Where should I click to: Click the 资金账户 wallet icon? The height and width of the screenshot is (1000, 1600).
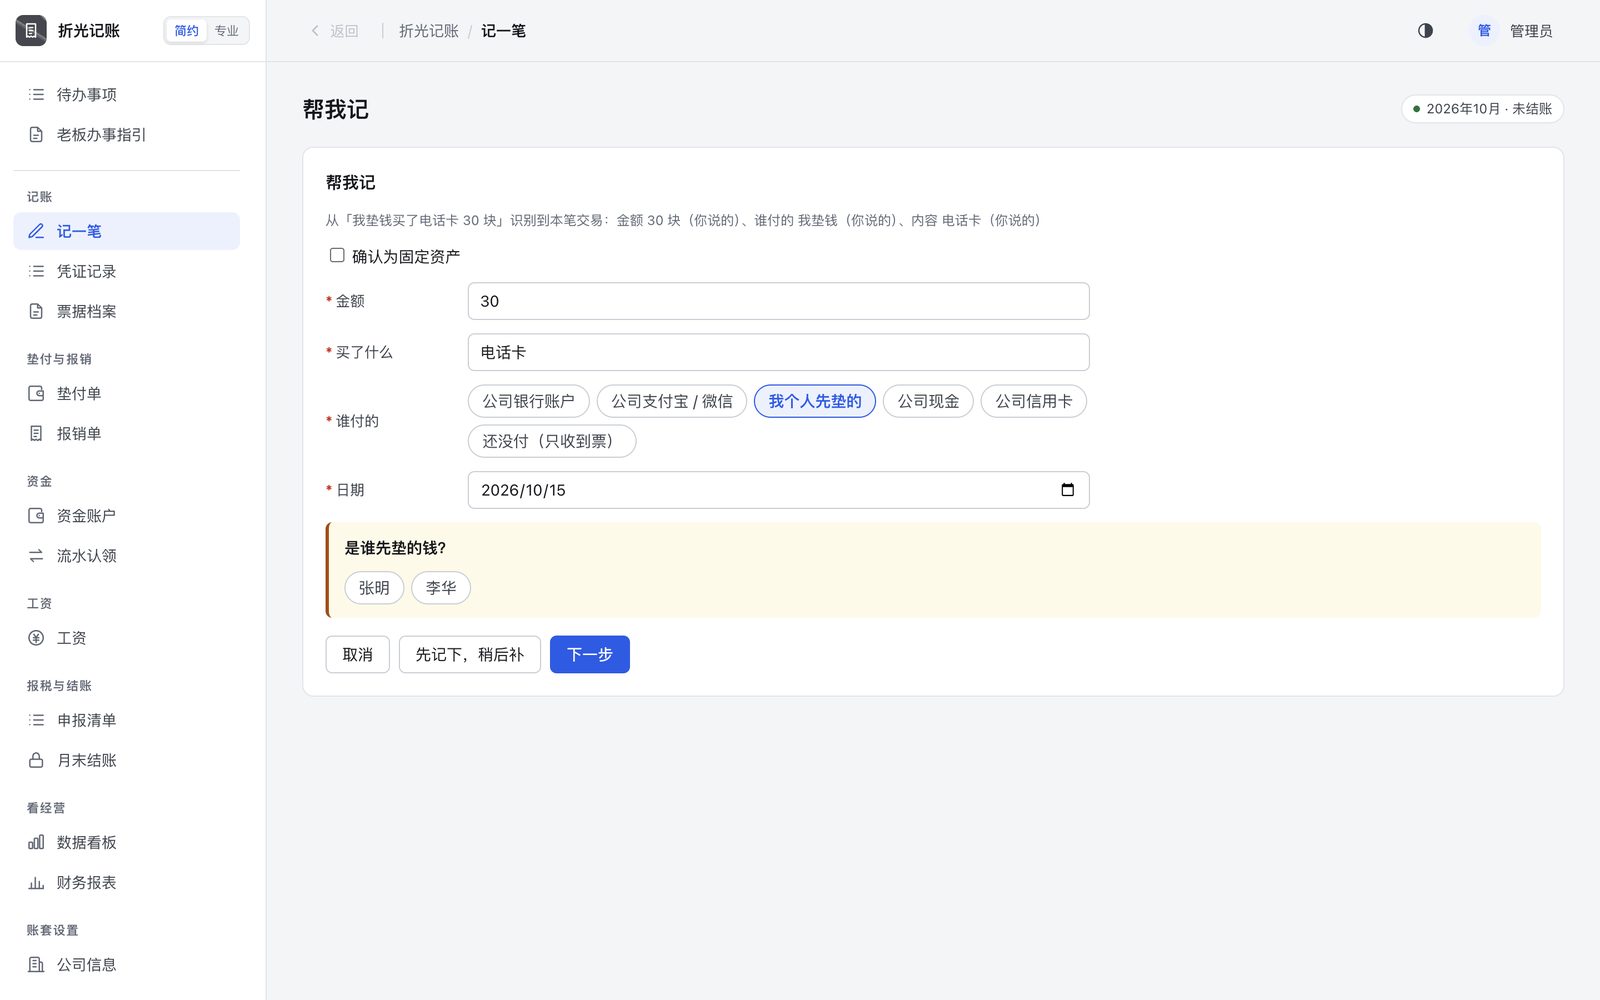[x=36, y=516]
